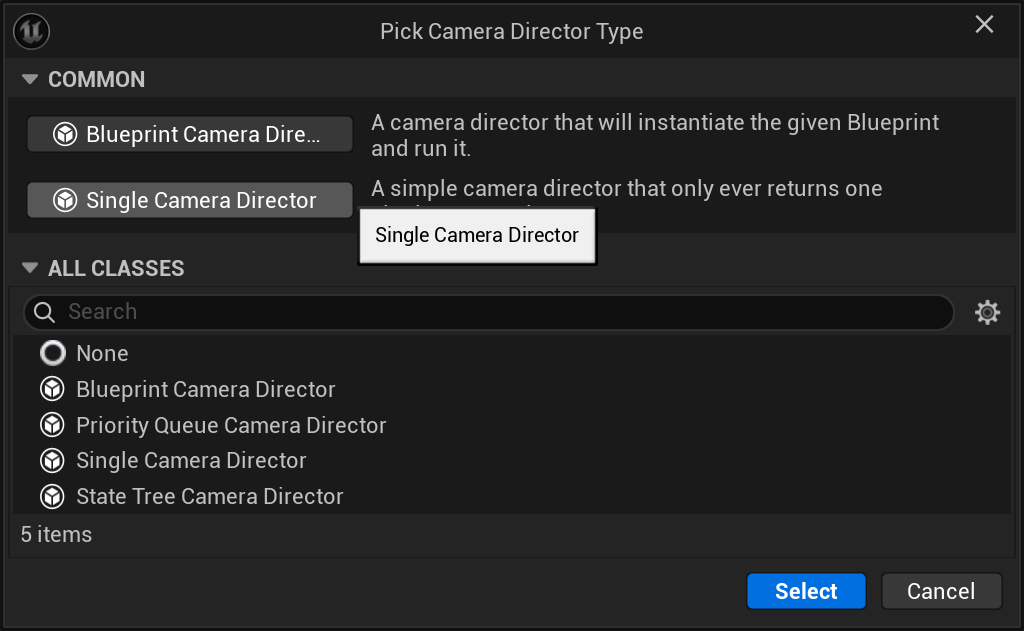Click the Blueprint Camera Director list icon
Image resolution: width=1024 pixels, height=631 pixels.
[x=52, y=389]
